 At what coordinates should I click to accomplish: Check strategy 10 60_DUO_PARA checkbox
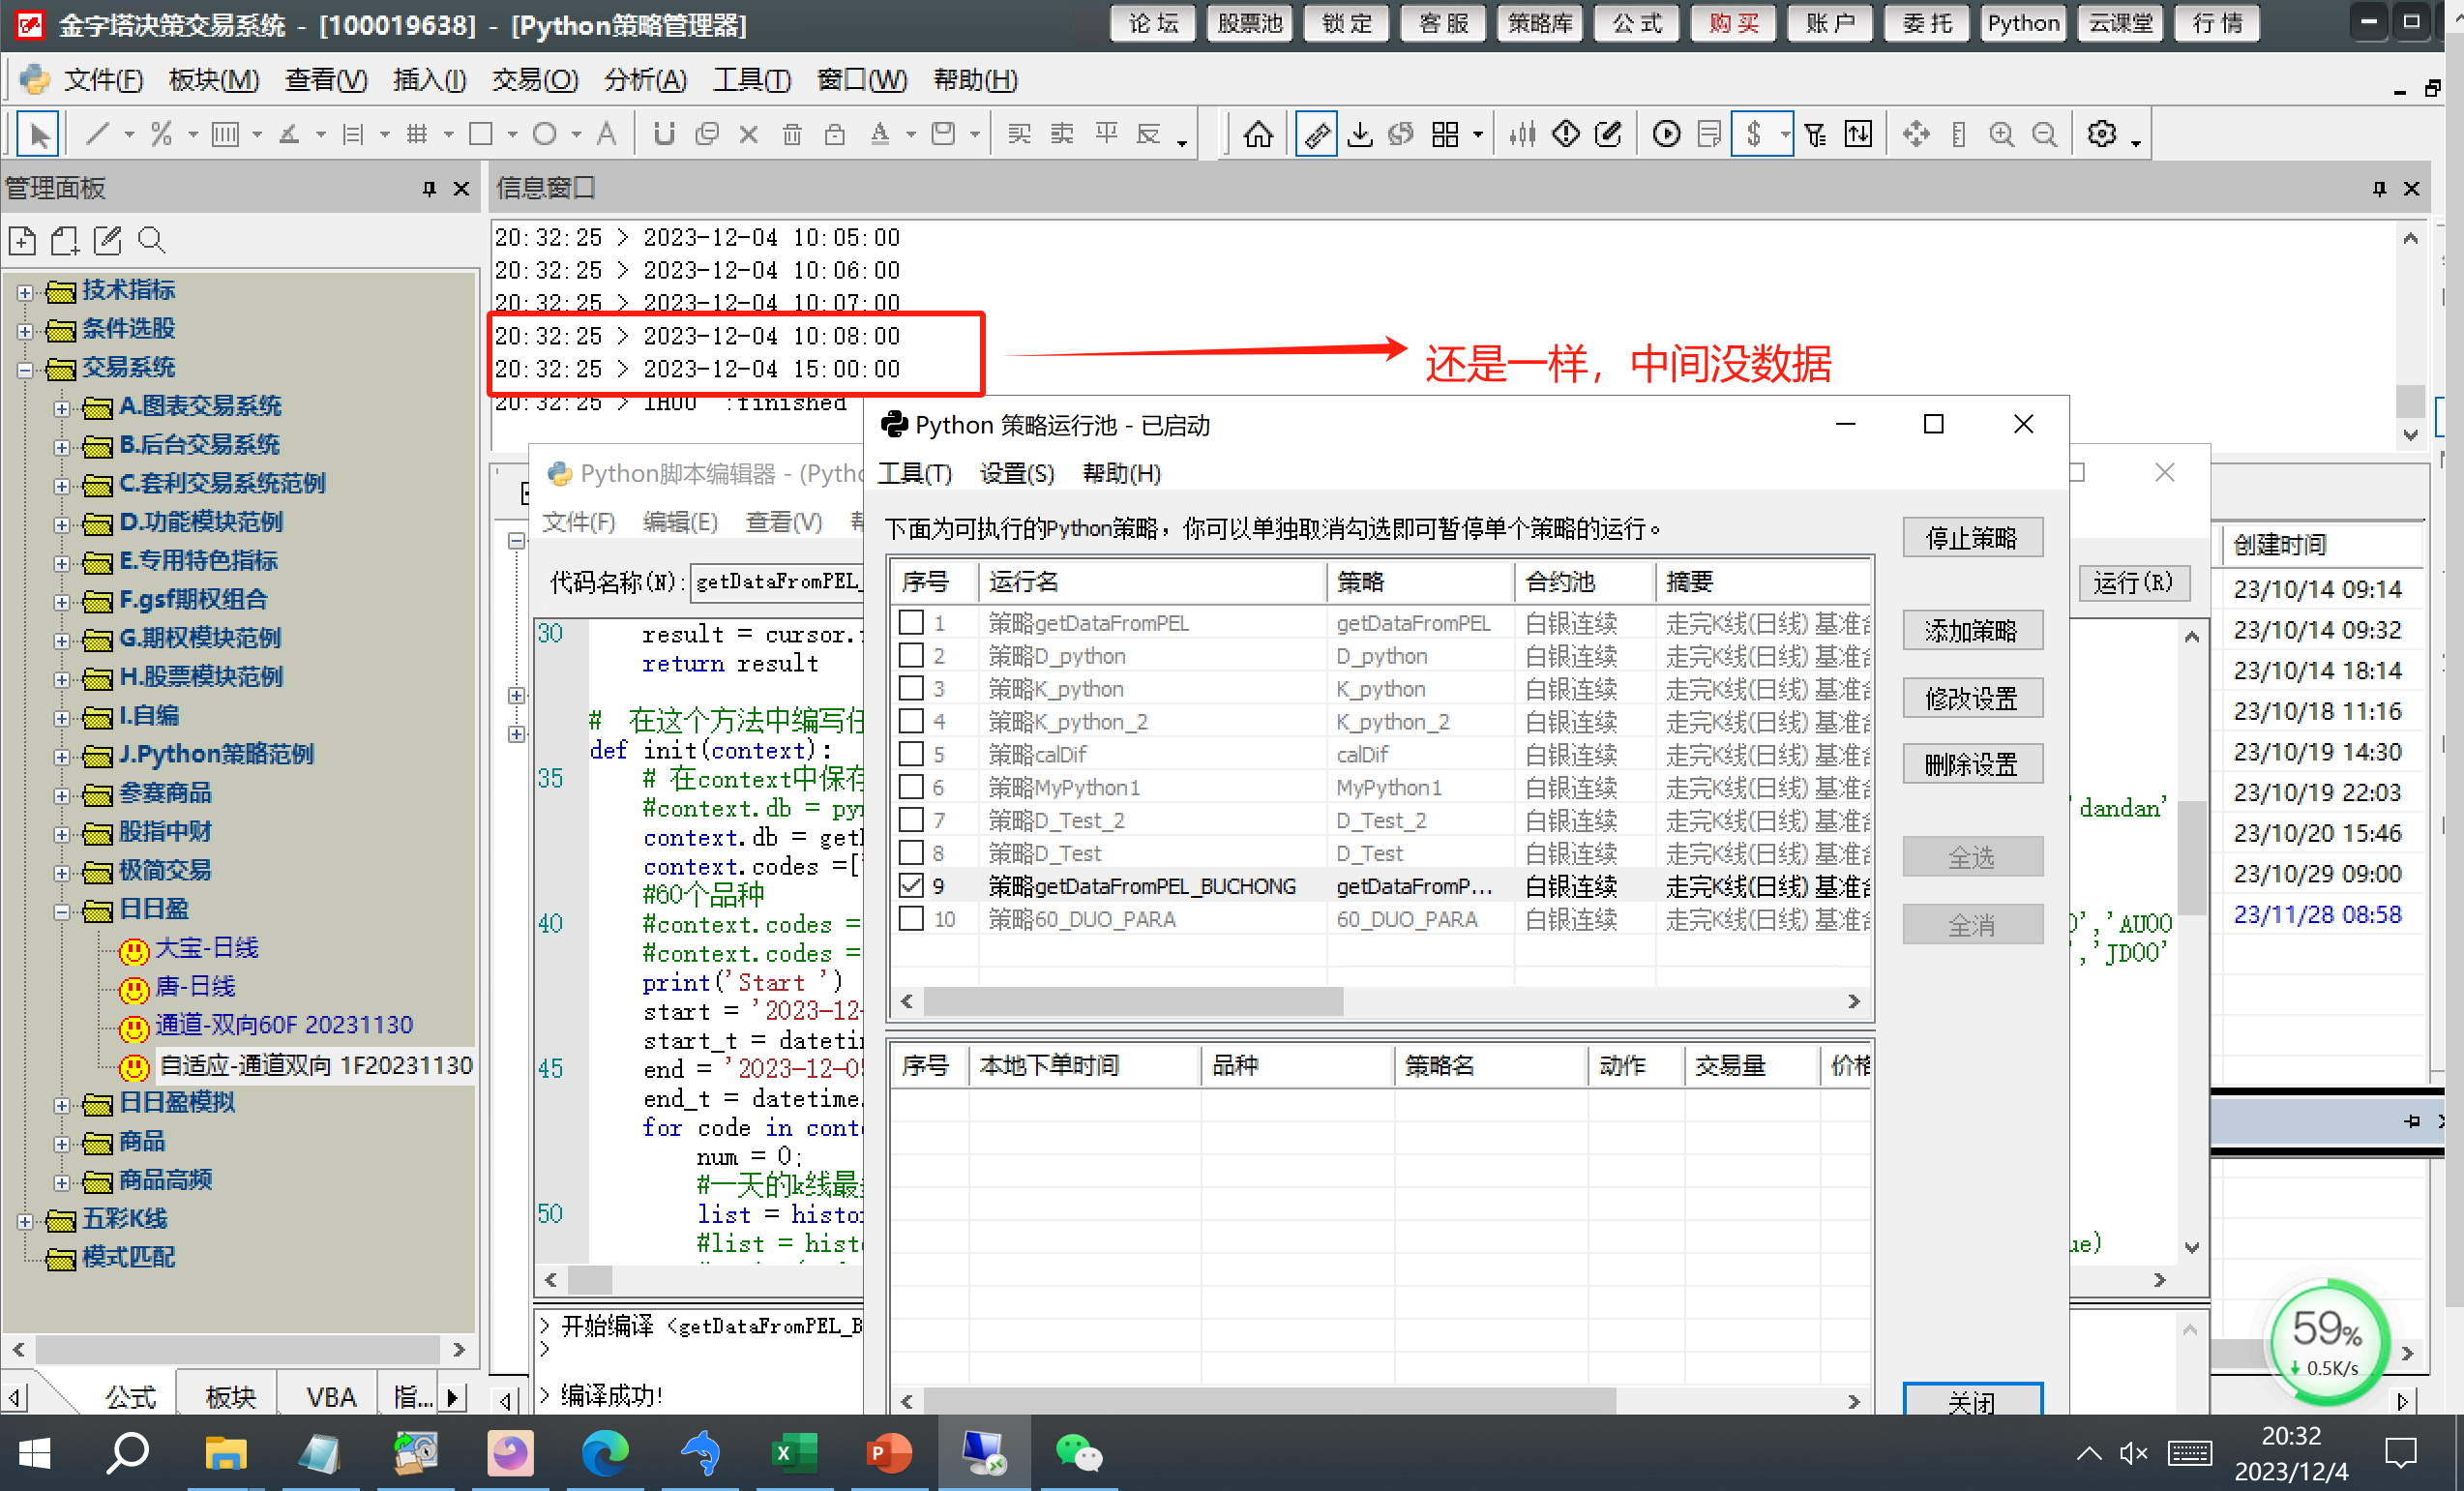pos(911,919)
